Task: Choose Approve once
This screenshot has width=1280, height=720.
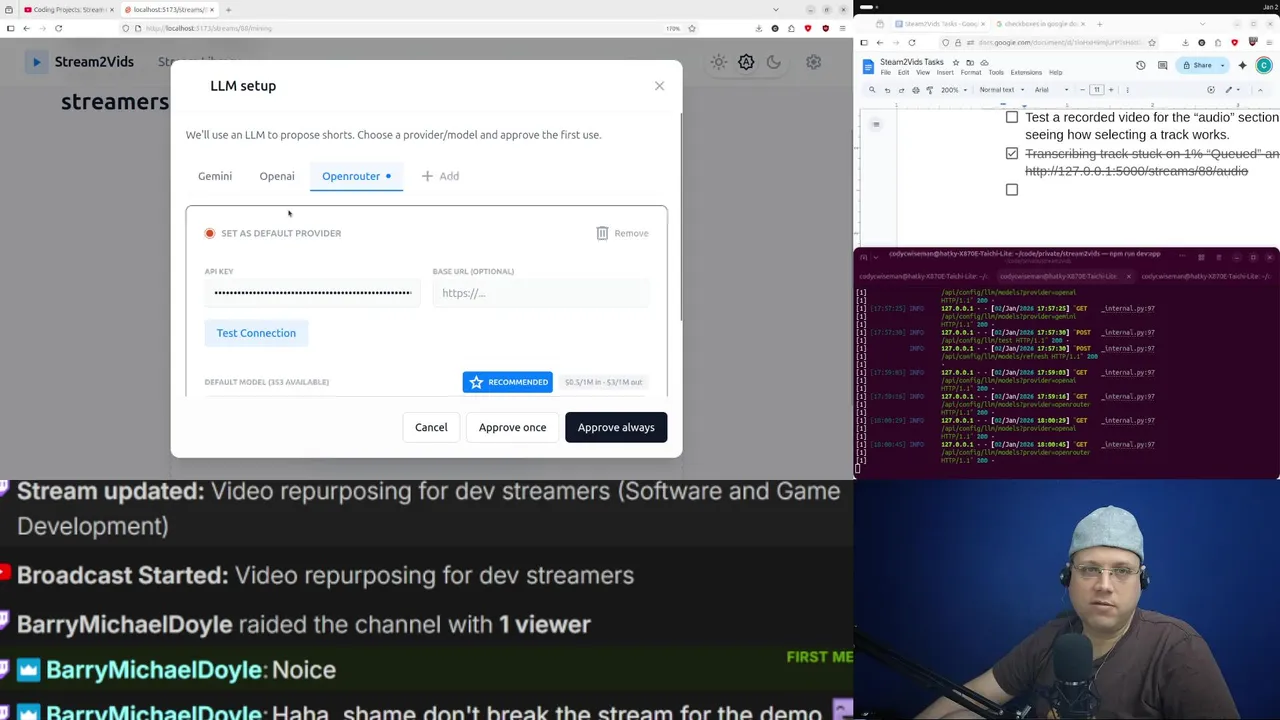Action: coord(512,427)
